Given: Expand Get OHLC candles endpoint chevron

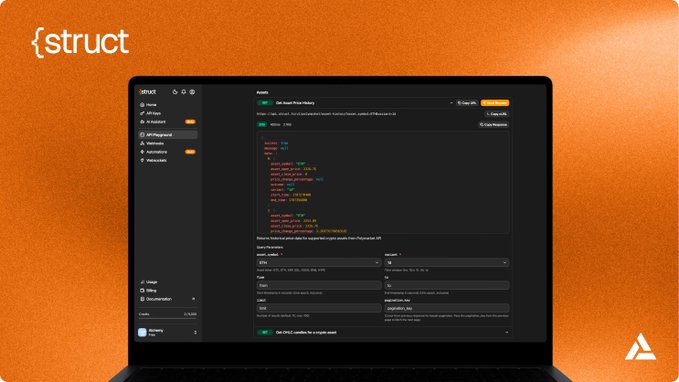Looking at the screenshot, I should tap(507, 333).
